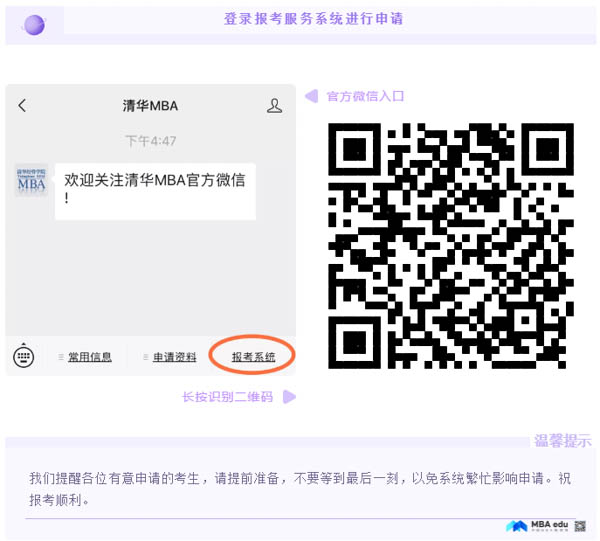Tap the back arrow in the 清华MBA chat
This screenshot has width=600, height=541.
22,105
